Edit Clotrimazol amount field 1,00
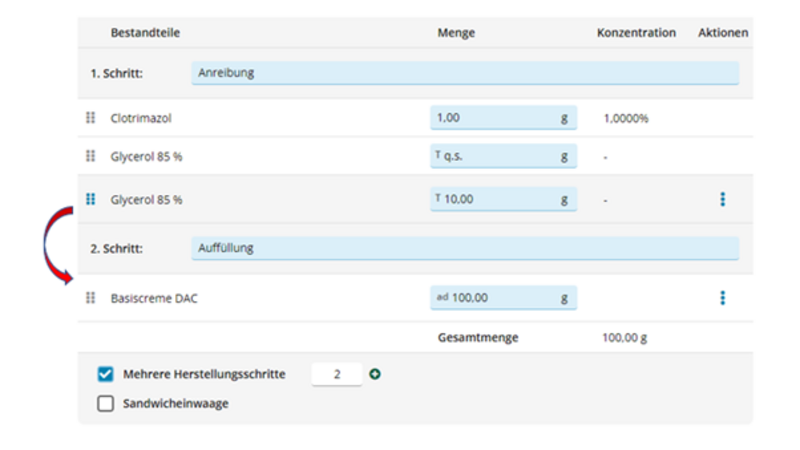The height and width of the screenshot is (450, 800). 494,118
